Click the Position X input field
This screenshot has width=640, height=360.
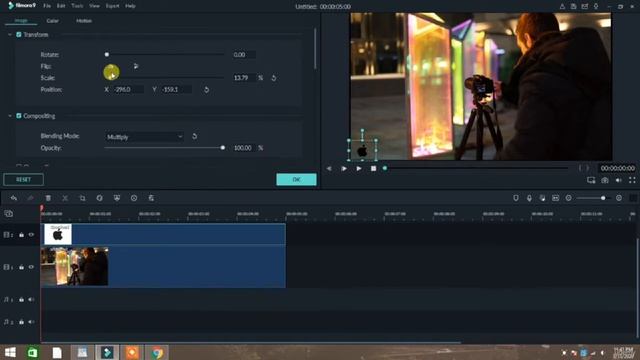click(x=128, y=89)
